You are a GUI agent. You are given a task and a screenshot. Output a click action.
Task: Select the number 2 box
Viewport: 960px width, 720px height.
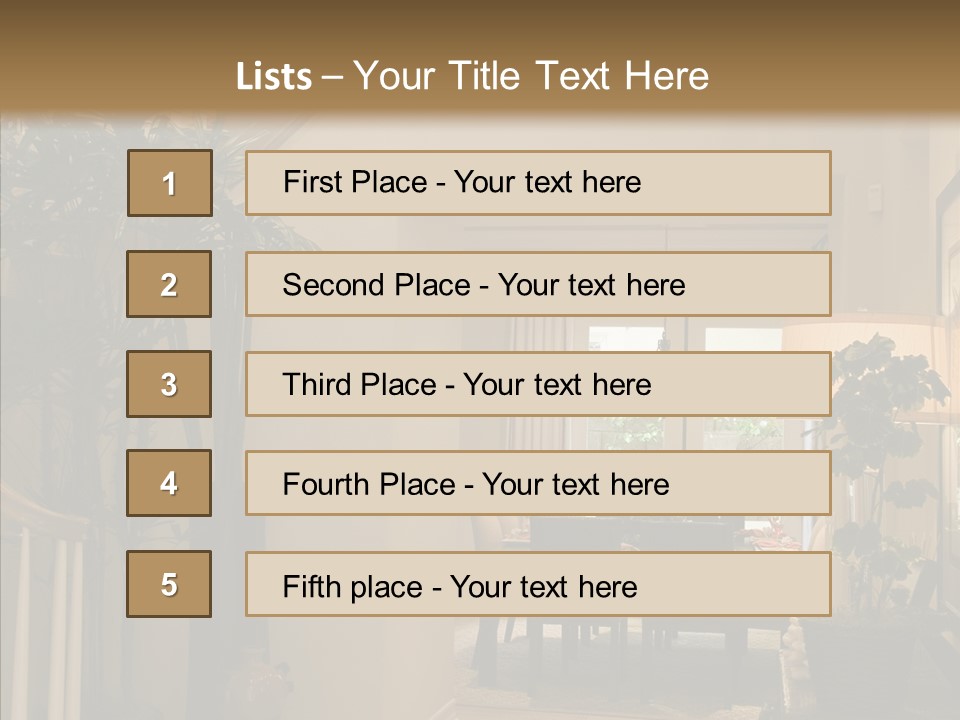click(169, 284)
